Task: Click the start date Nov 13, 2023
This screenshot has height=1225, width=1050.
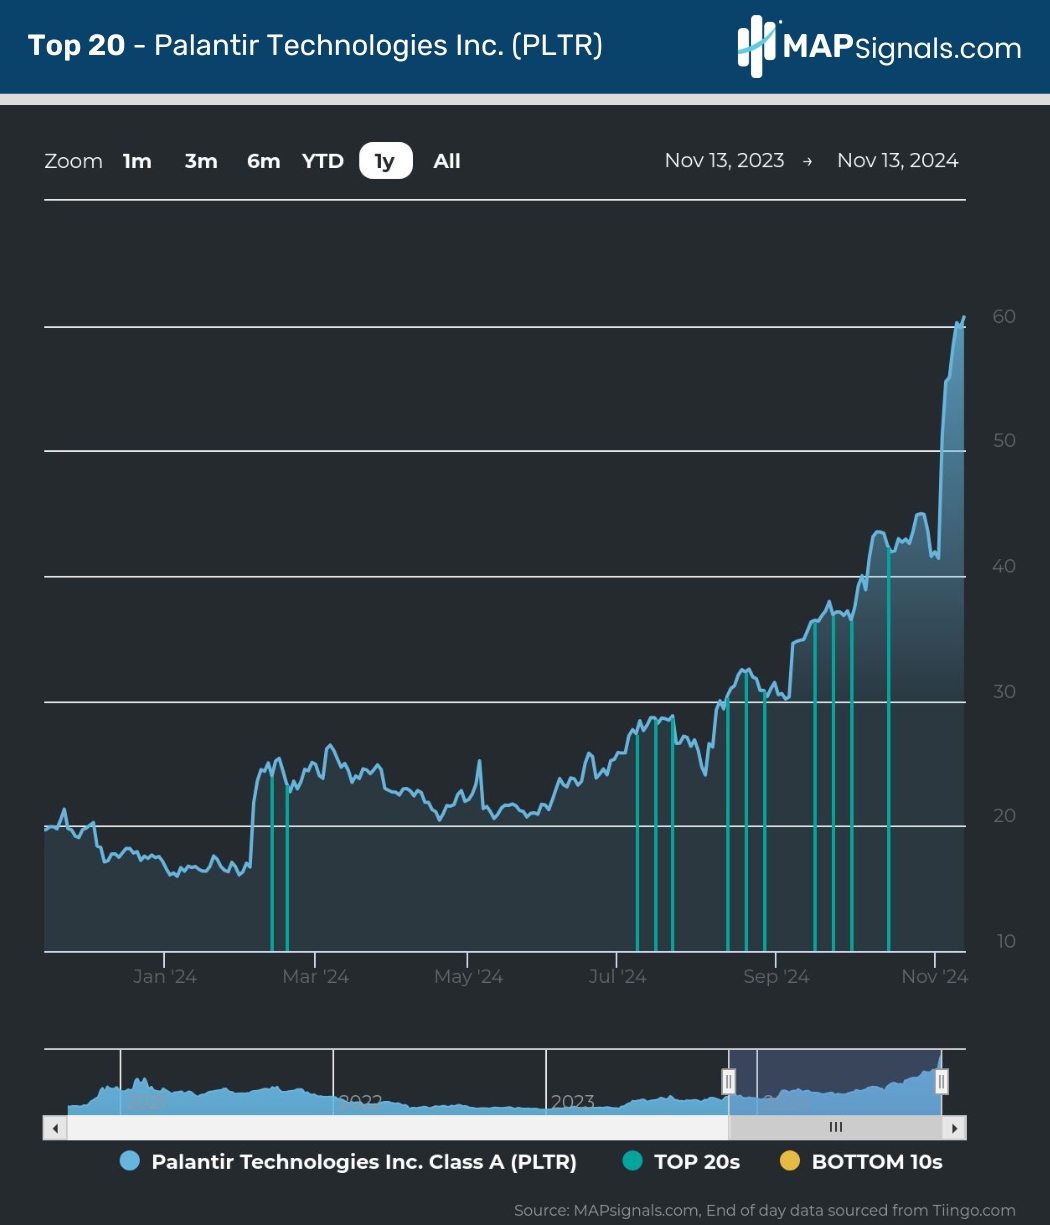Action: click(x=724, y=161)
